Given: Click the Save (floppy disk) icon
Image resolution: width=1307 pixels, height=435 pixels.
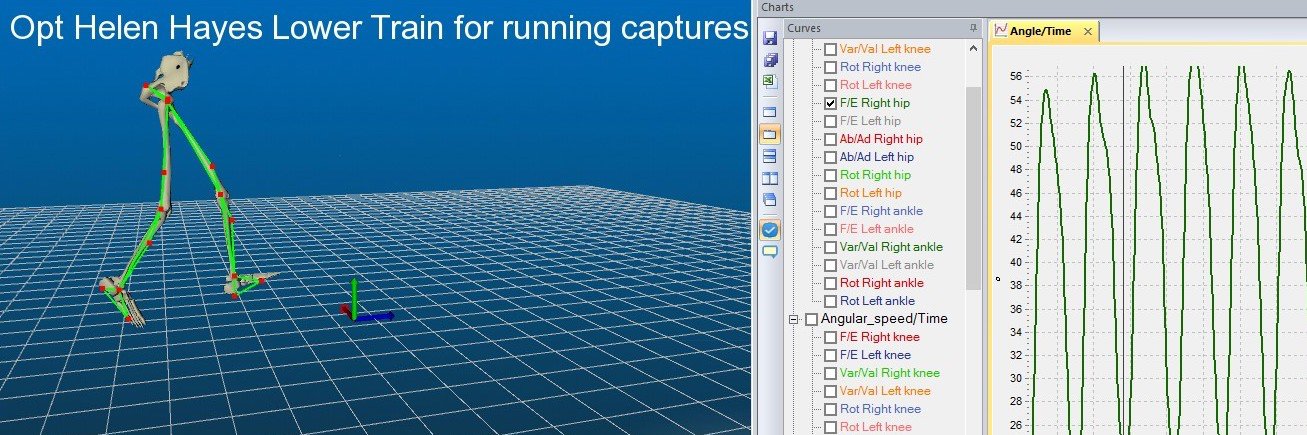Looking at the screenshot, I should pyautogui.click(x=770, y=38).
